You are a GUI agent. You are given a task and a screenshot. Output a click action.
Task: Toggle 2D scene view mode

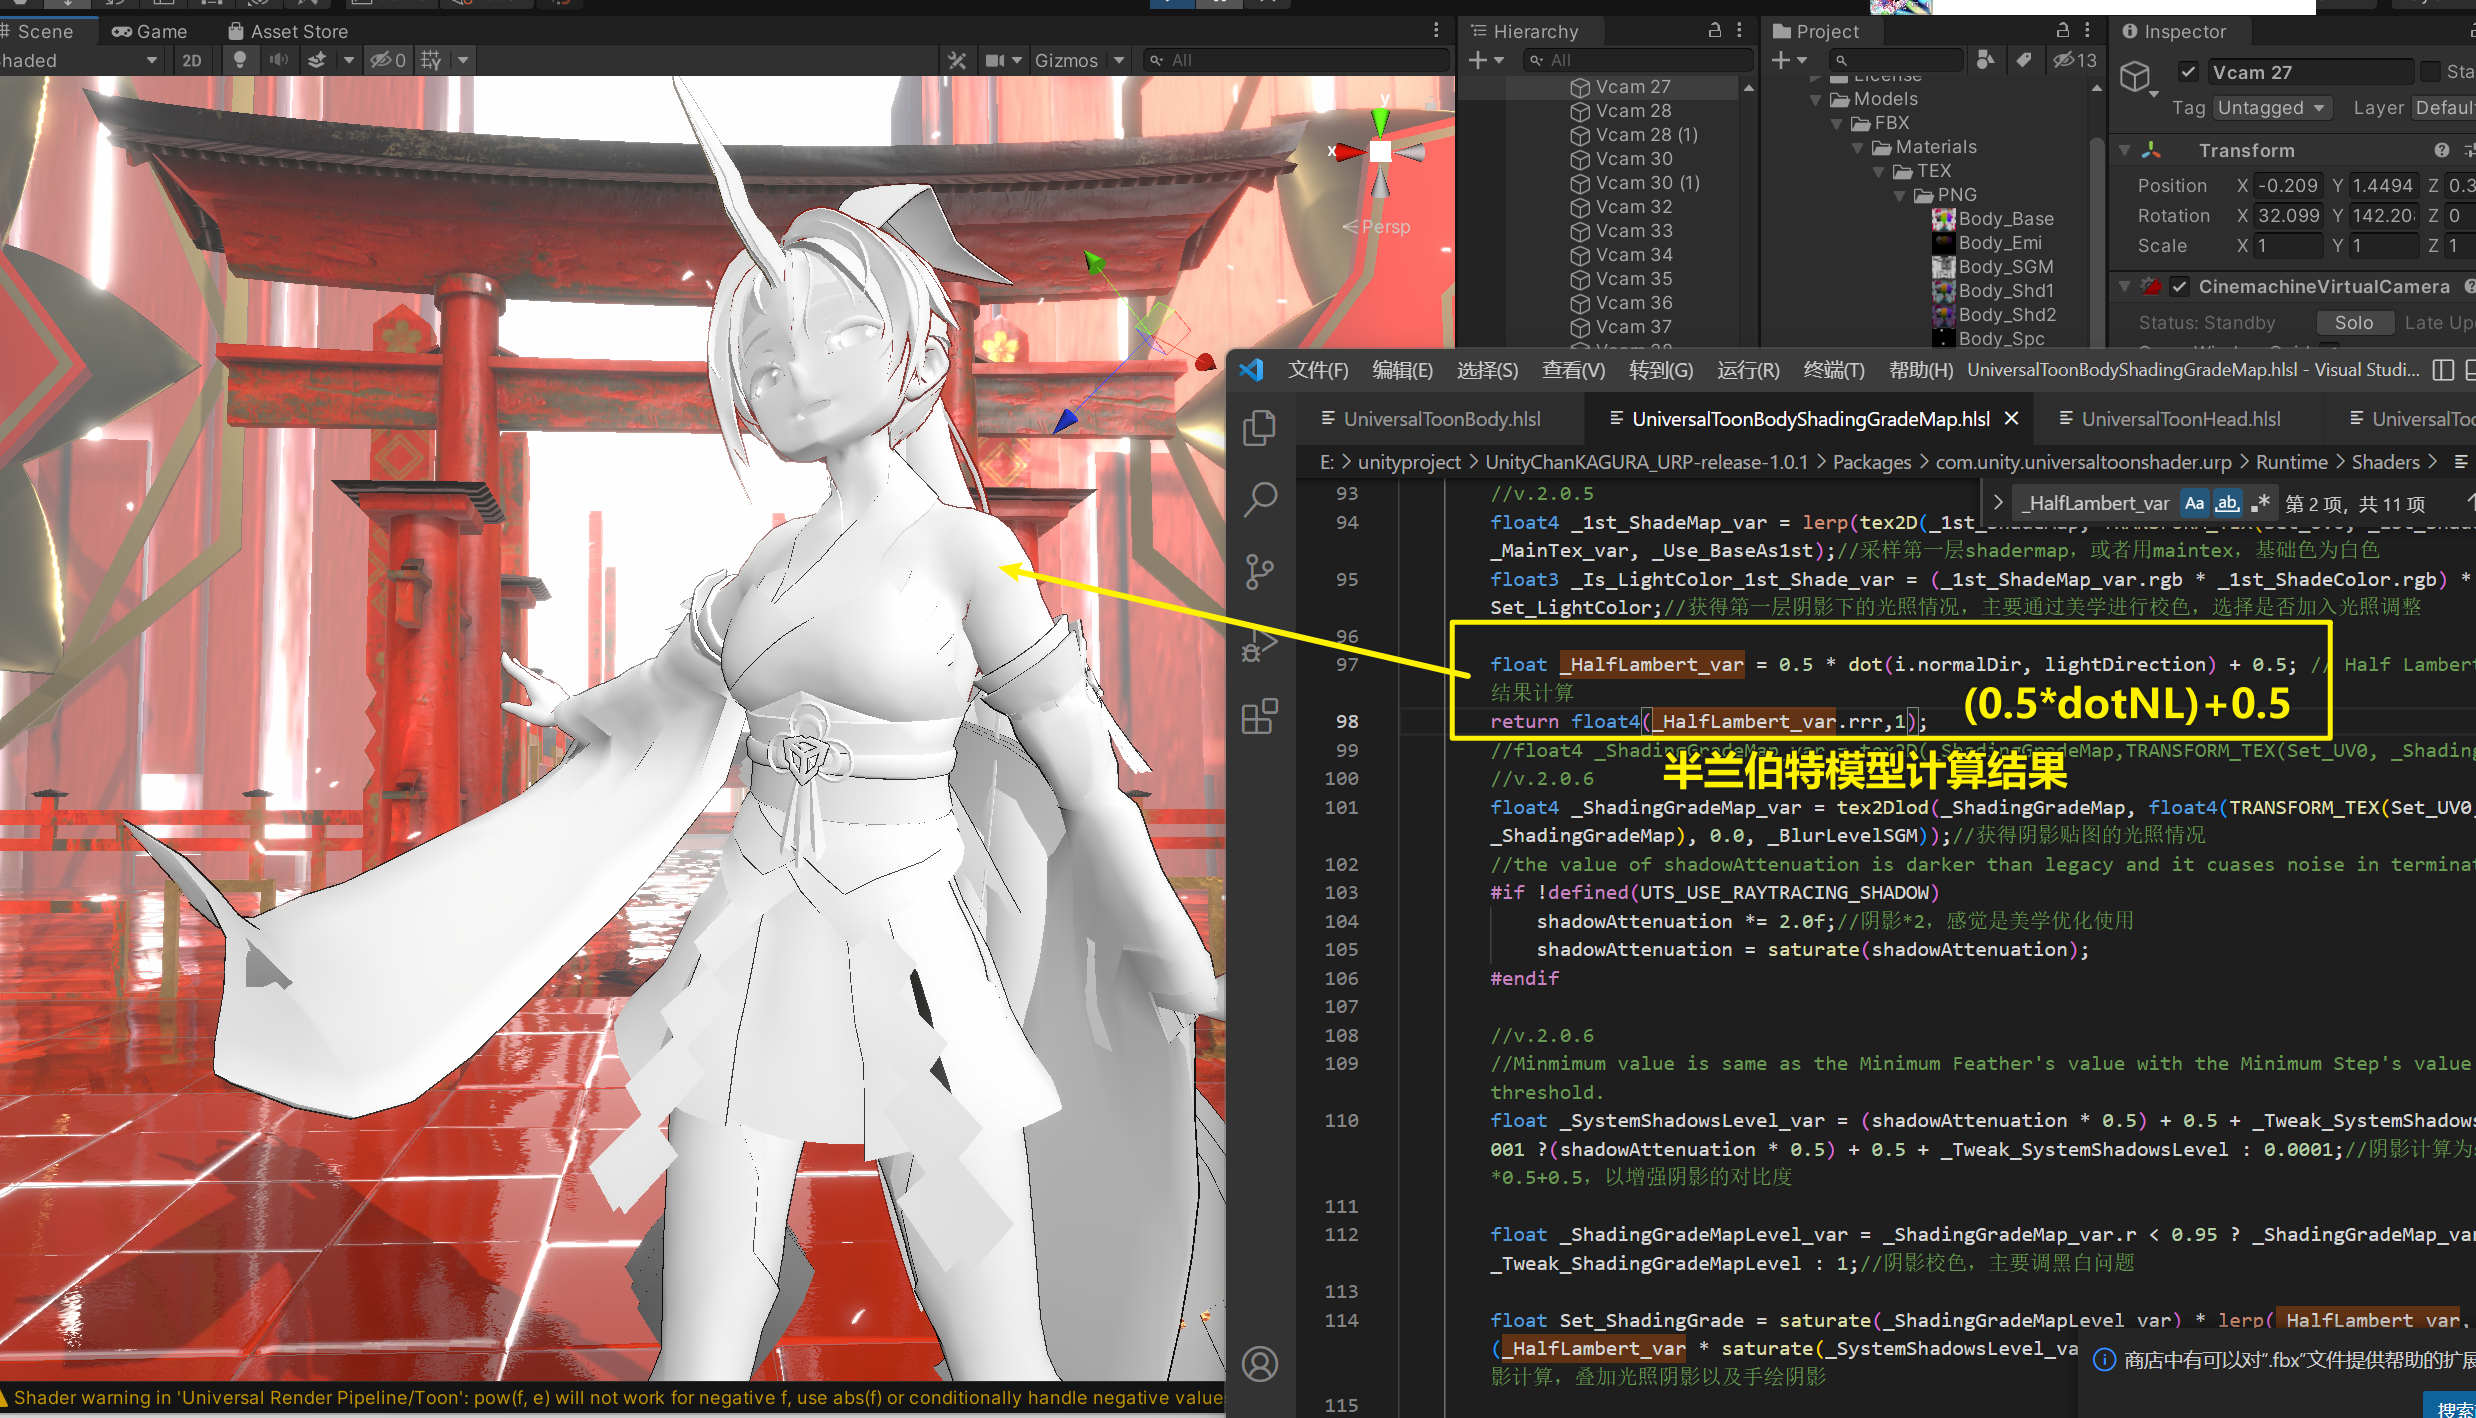tap(191, 60)
